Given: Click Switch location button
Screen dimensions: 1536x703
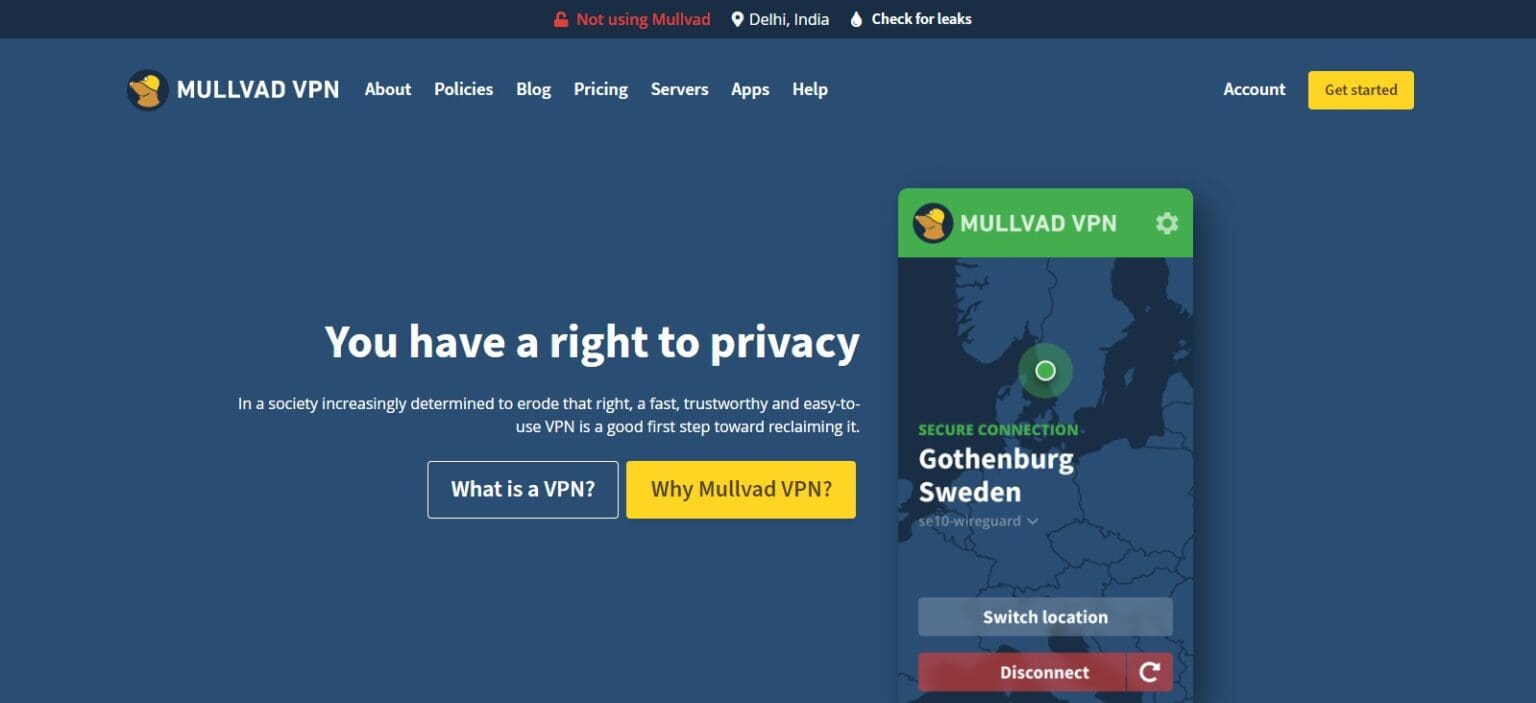Looking at the screenshot, I should 1045,617.
